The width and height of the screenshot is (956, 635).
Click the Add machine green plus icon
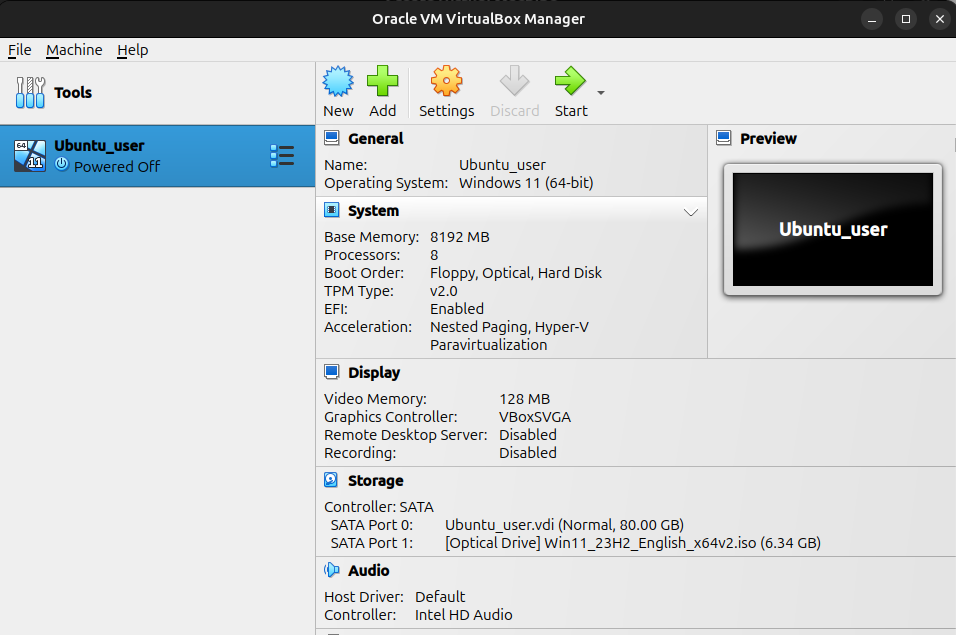click(382, 81)
